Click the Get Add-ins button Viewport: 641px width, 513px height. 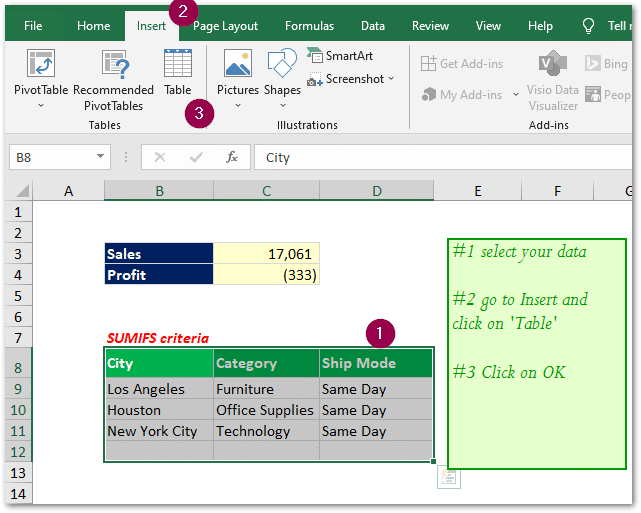click(462, 64)
